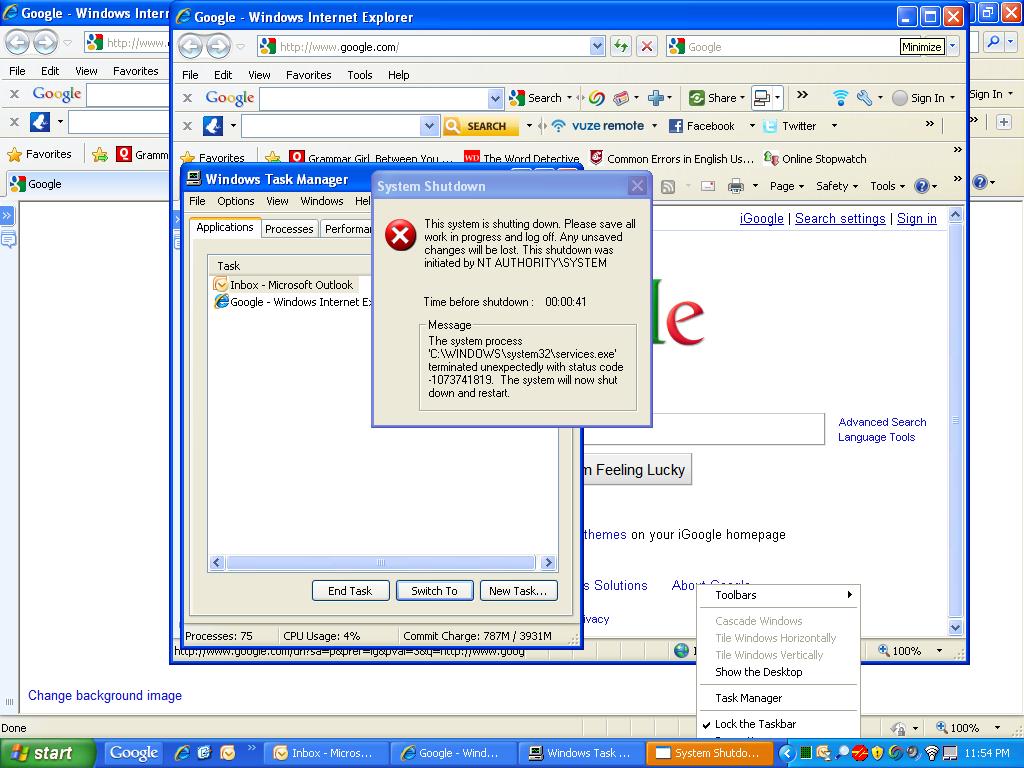This screenshot has width=1024, height=768.
Task: Open the Page dropdown menu
Action: pos(786,186)
